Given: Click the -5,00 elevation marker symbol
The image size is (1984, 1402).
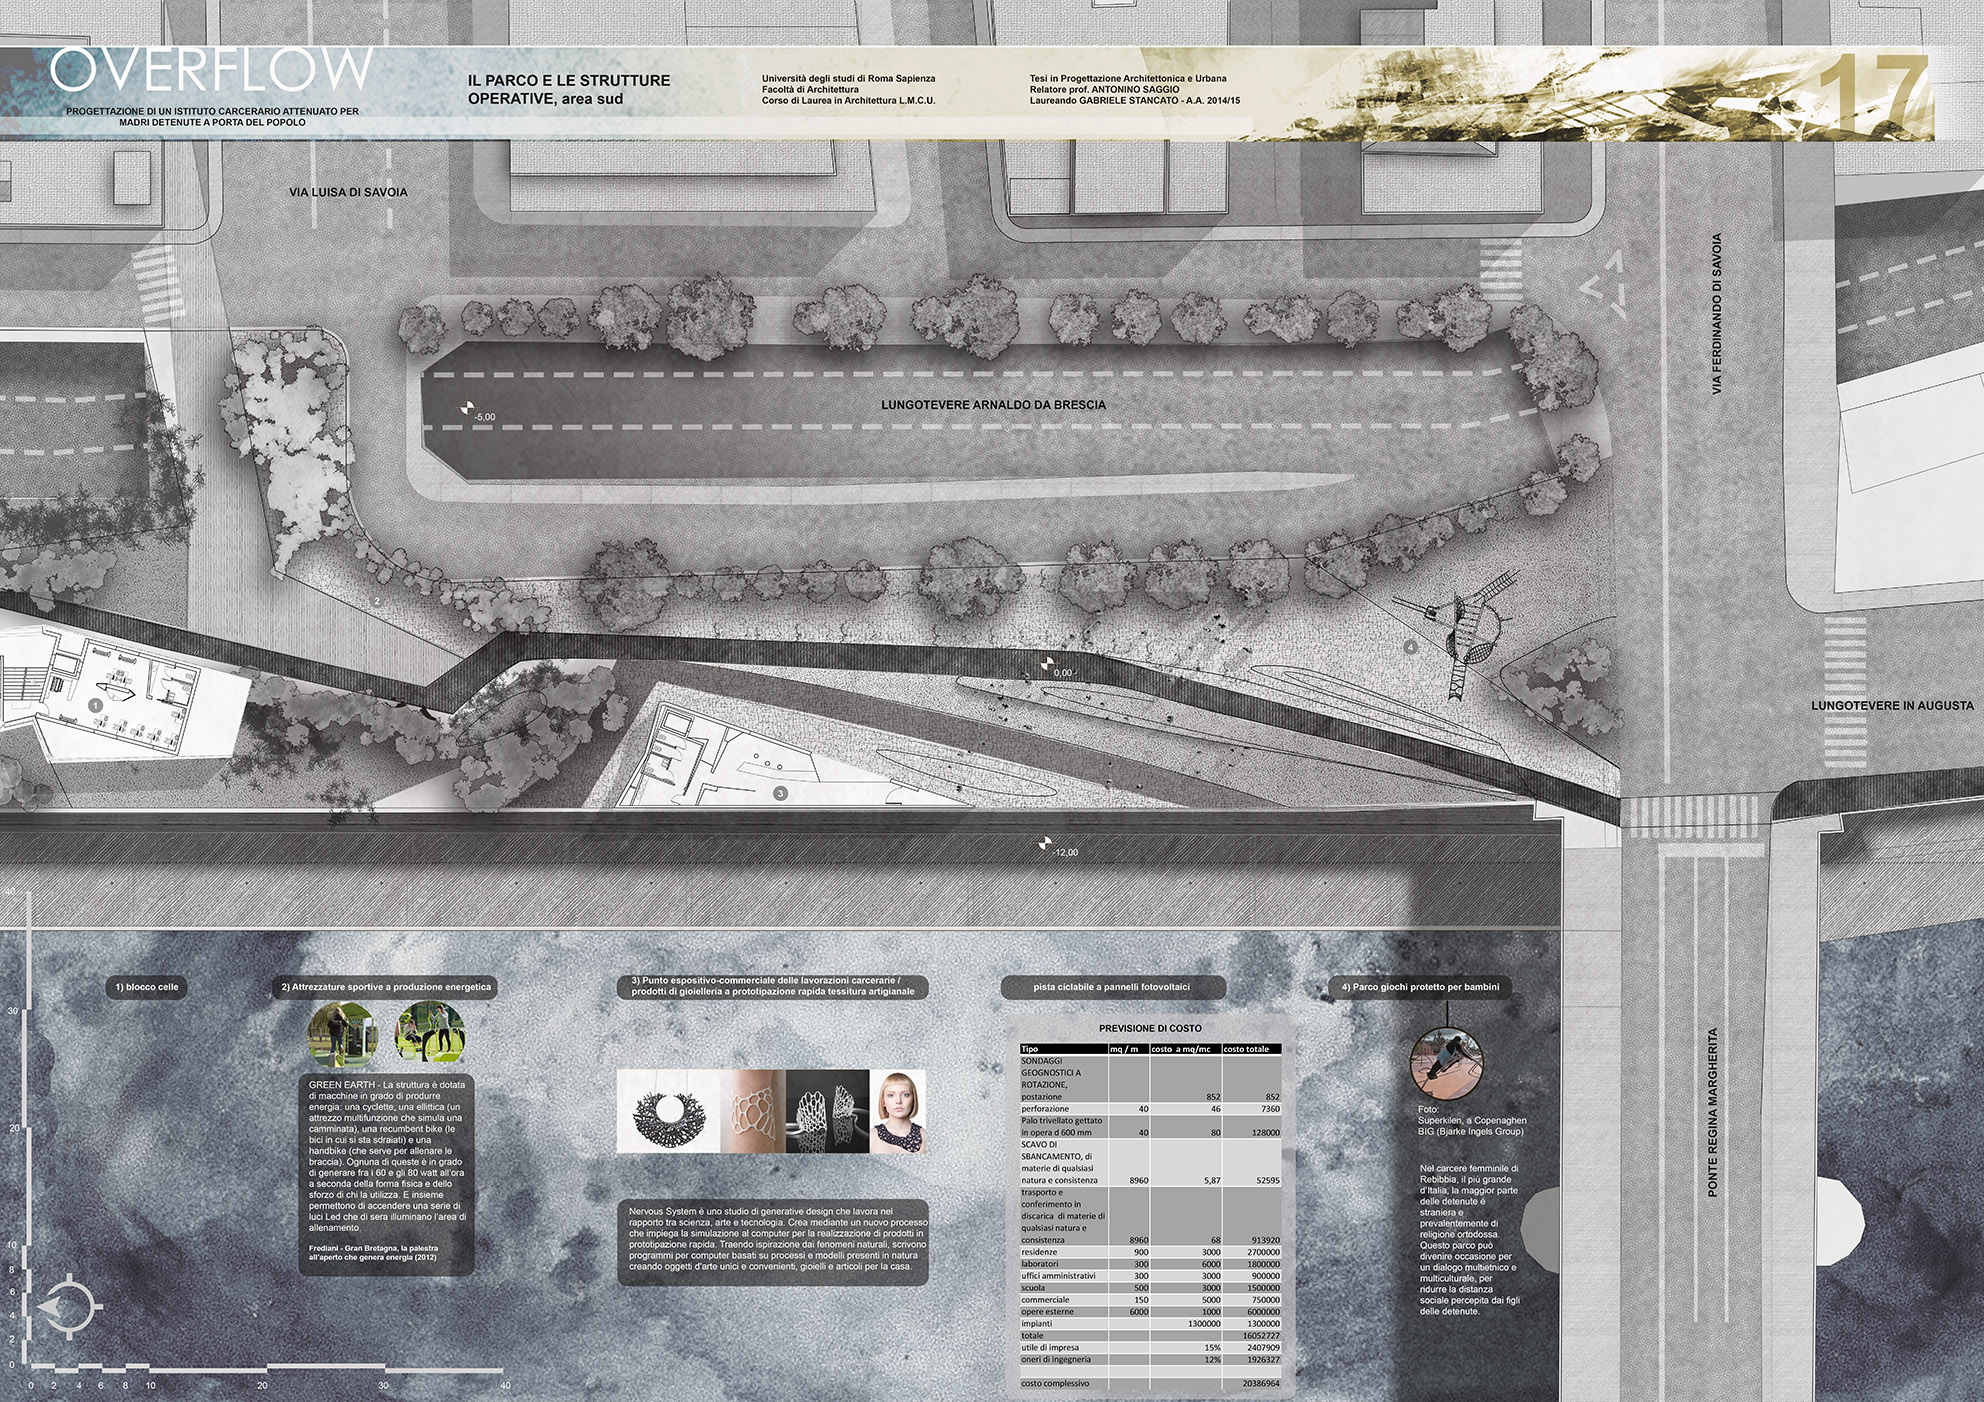Looking at the screenshot, I should 465,408.
